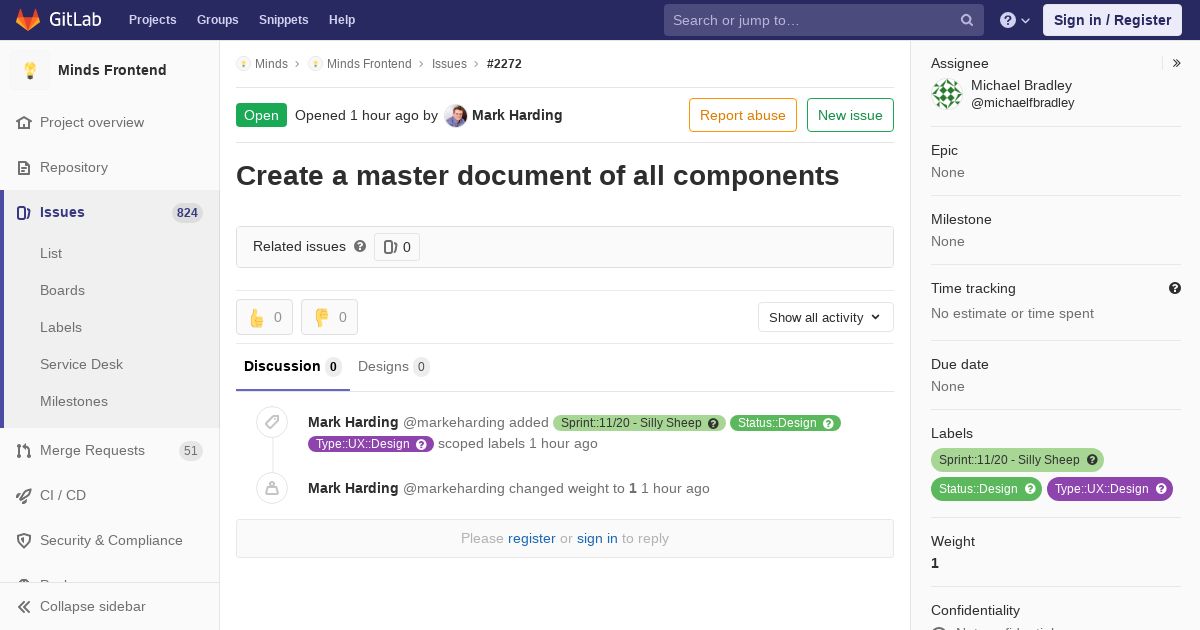Viewport: 1200px width, 630px height.
Task: Click the weight change activity icon
Action: (272, 488)
